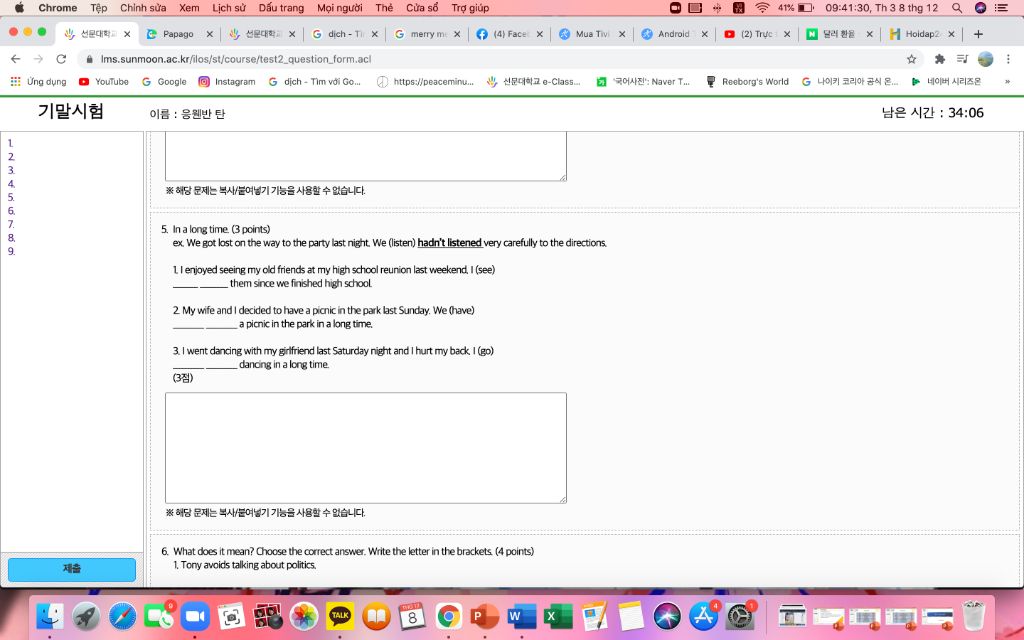Open minimized PowerPoint window thumbnail next to Trash

[x=937, y=616]
